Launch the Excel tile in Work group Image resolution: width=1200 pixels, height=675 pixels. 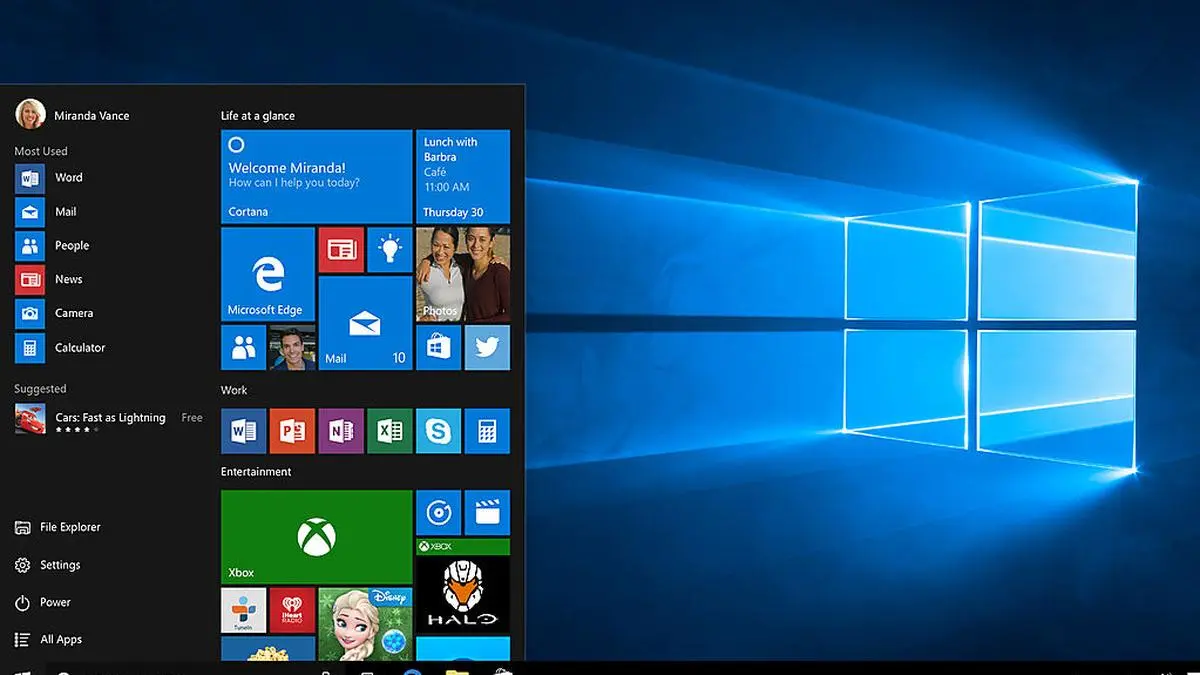389,431
